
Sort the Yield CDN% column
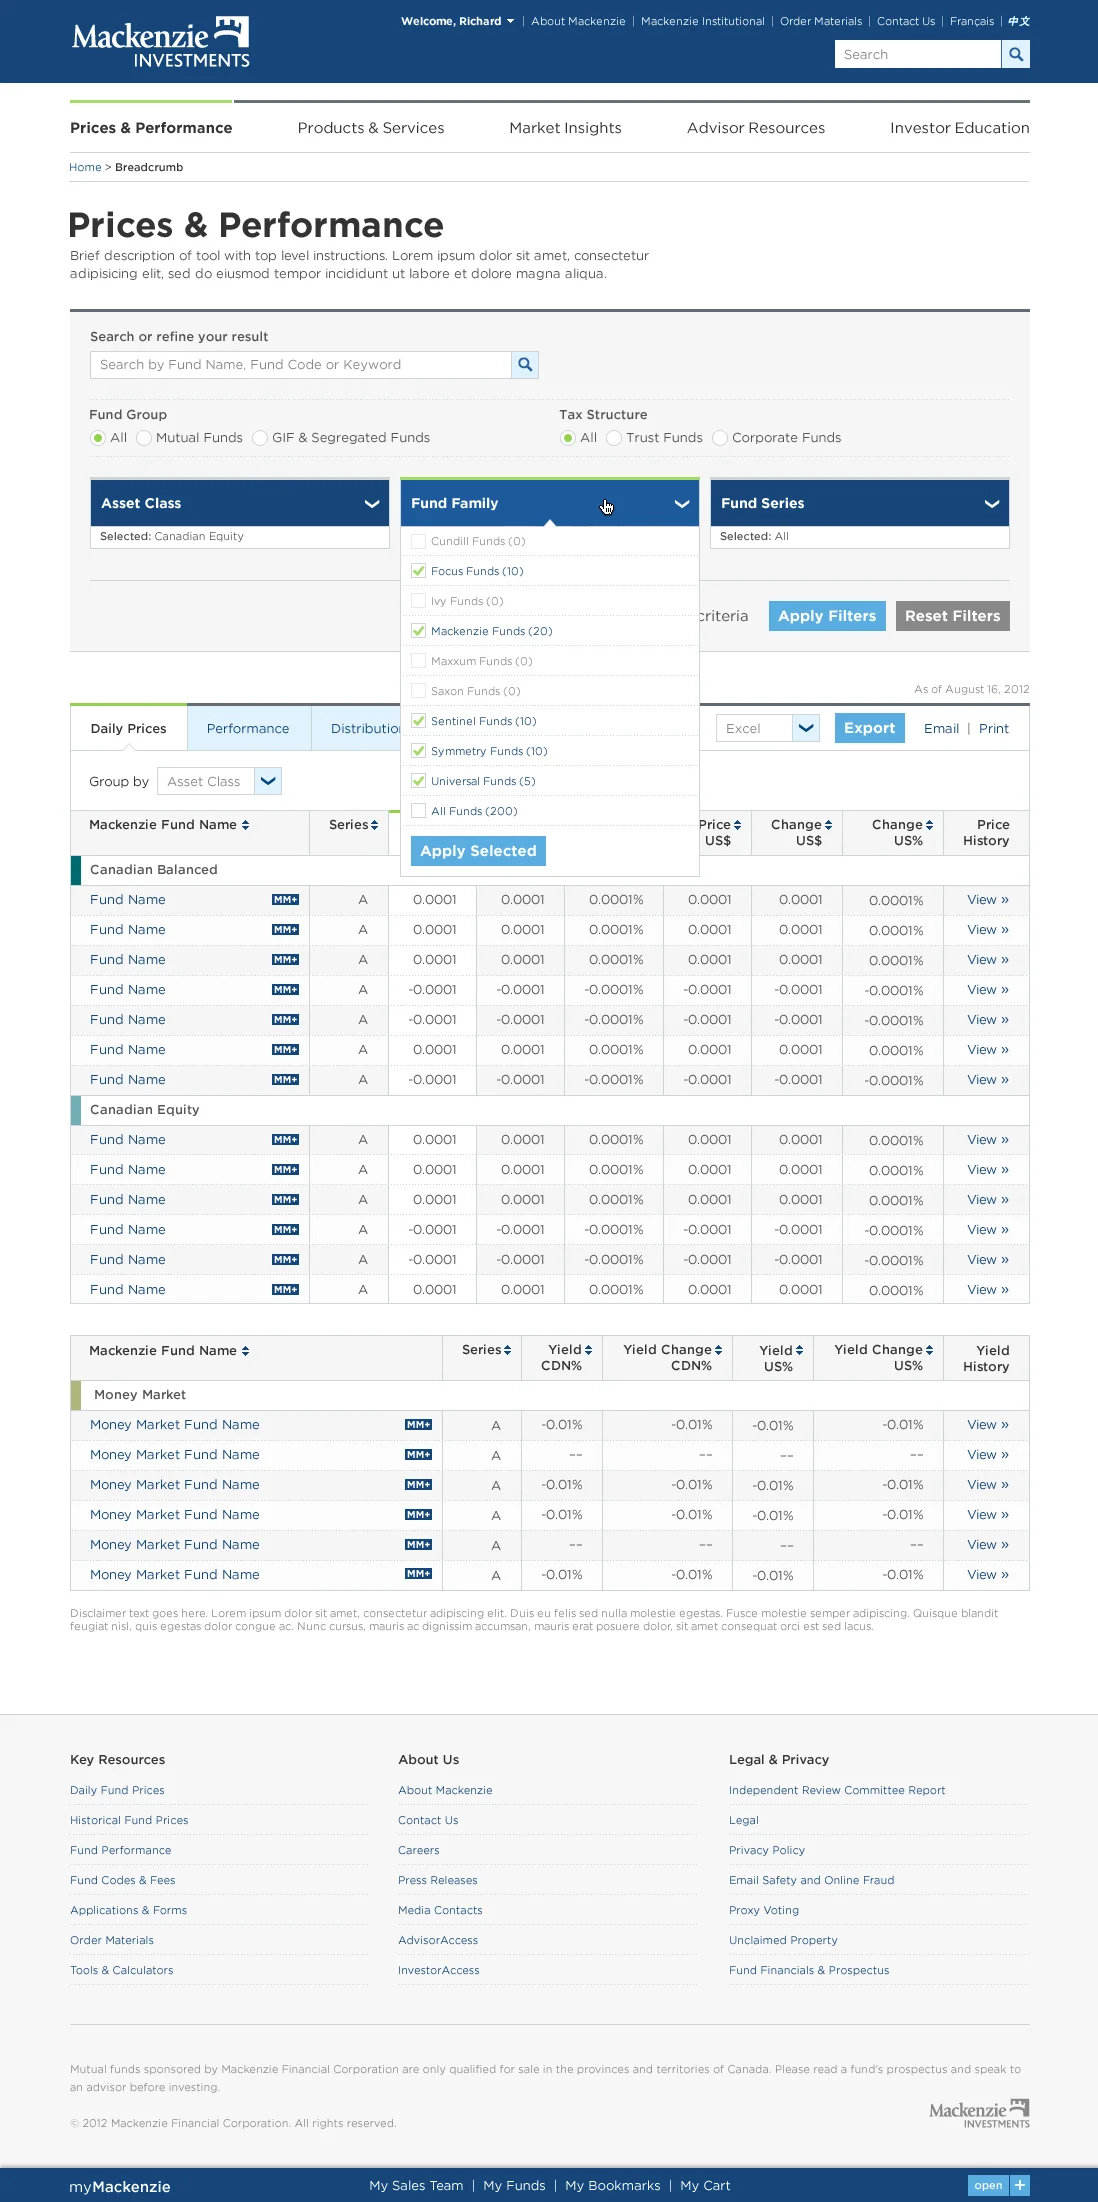[588, 1350]
